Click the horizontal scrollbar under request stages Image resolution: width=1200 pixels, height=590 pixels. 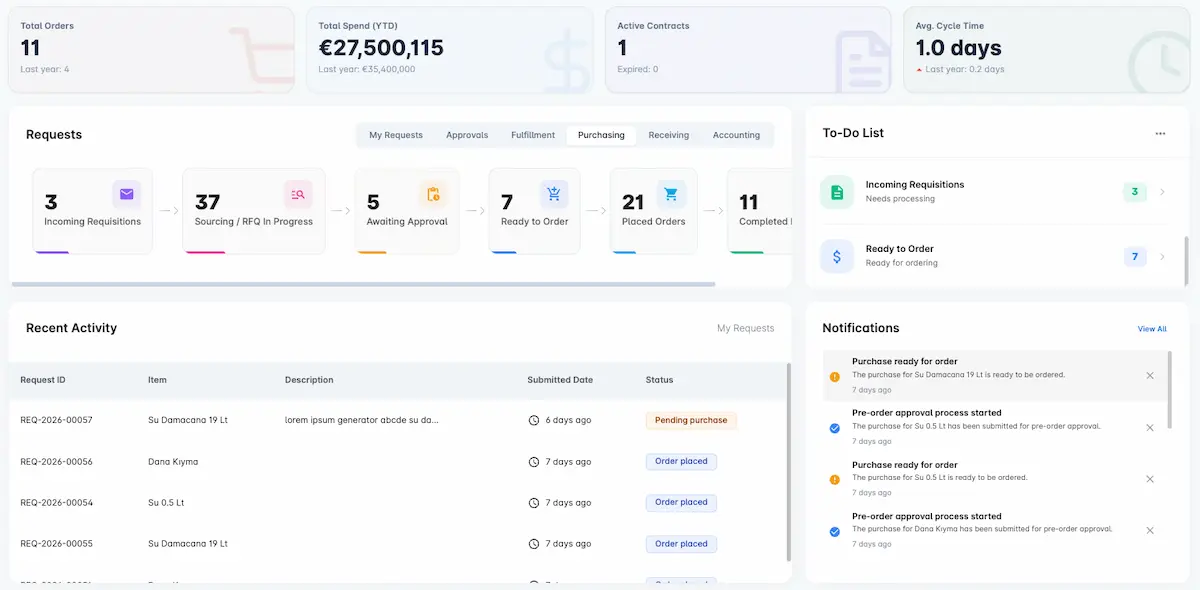(360, 285)
